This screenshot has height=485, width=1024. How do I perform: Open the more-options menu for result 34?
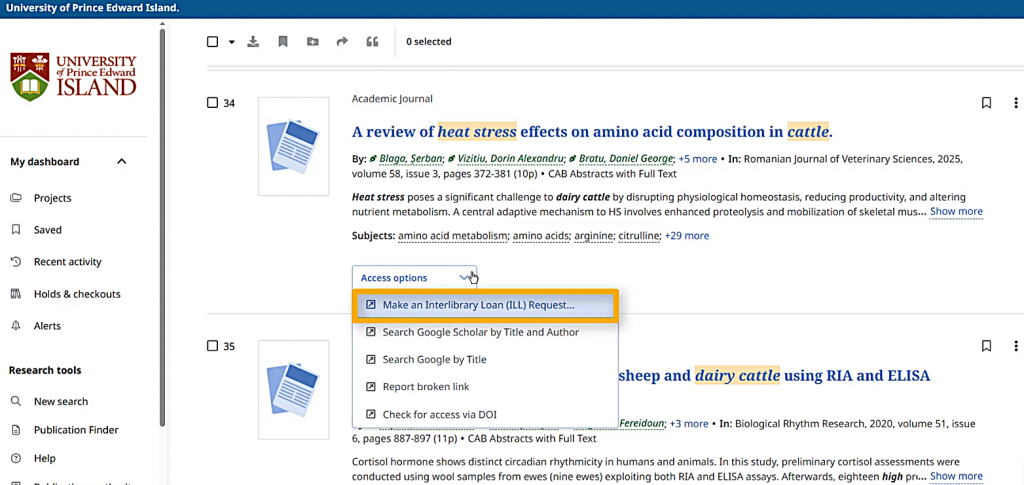1016,103
